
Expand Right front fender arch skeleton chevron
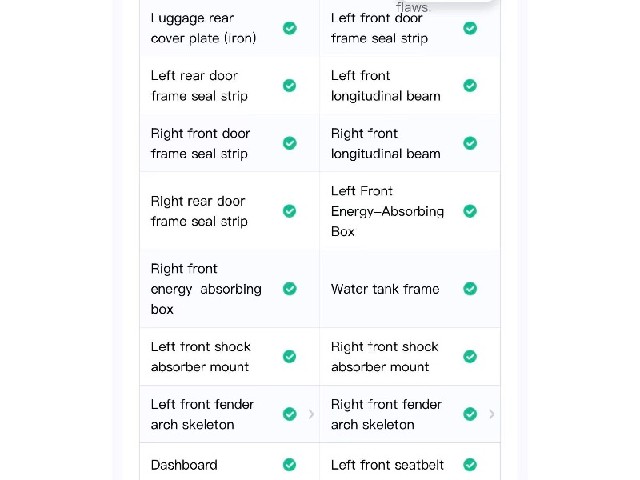tap(492, 414)
